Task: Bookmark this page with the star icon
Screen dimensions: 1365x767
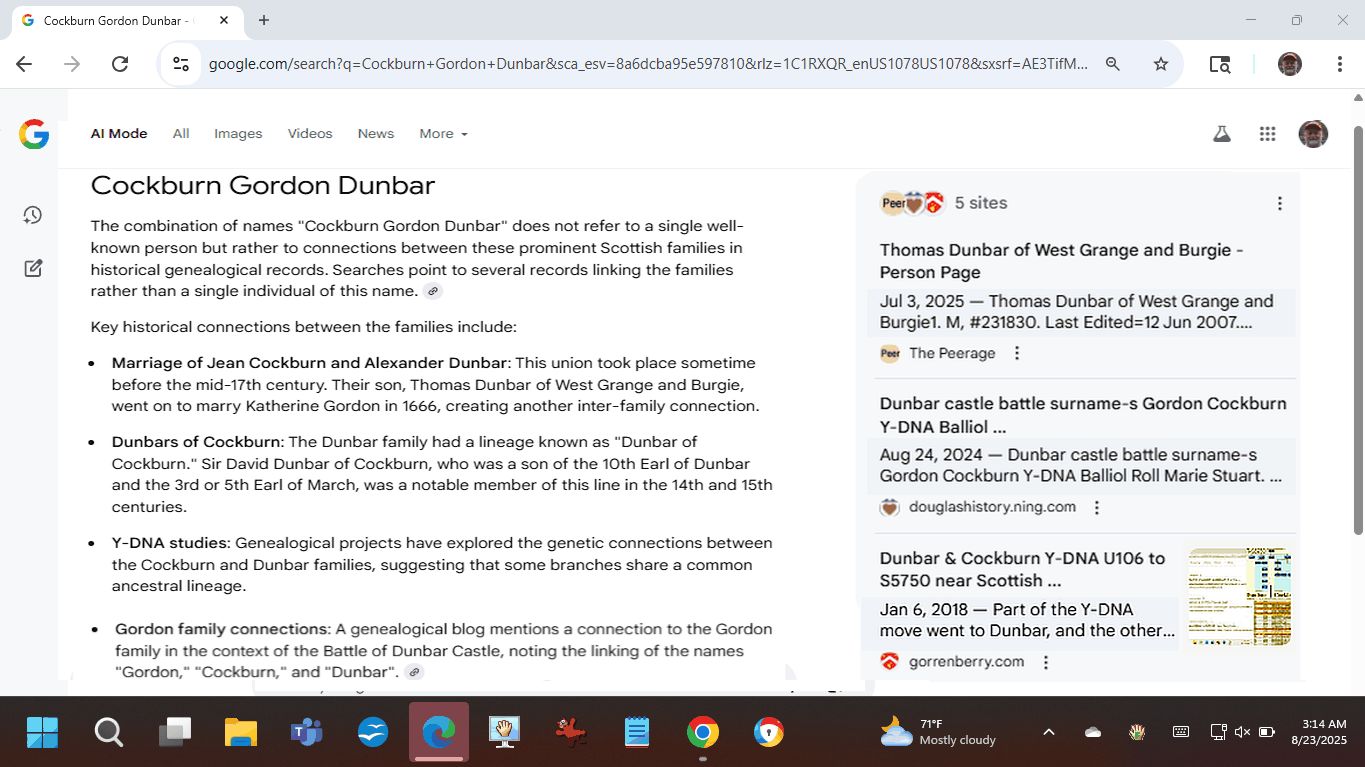Action: (x=1160, y=64)
